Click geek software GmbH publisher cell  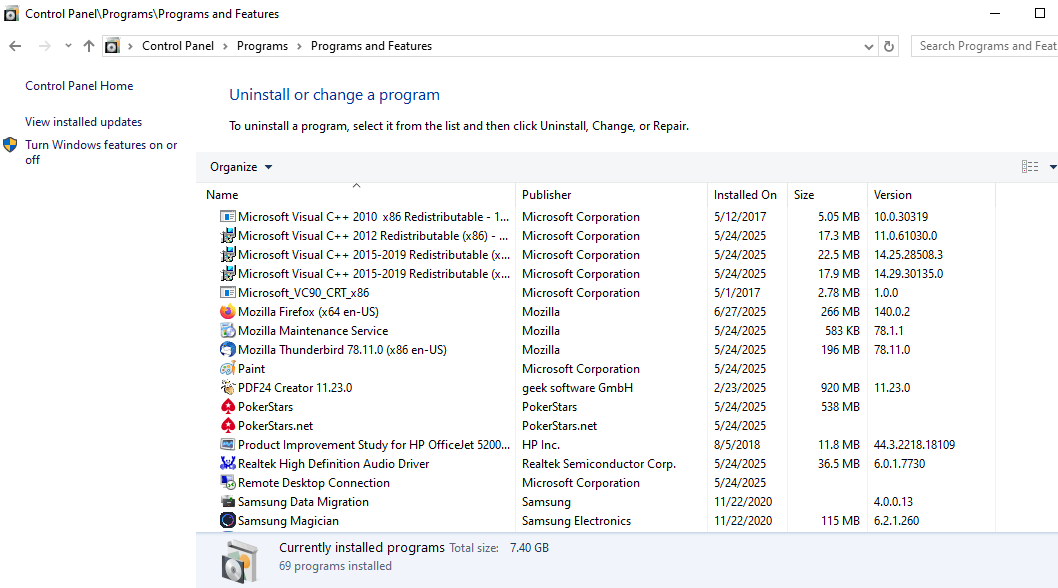pyautogui.click(x=578, y=387)
